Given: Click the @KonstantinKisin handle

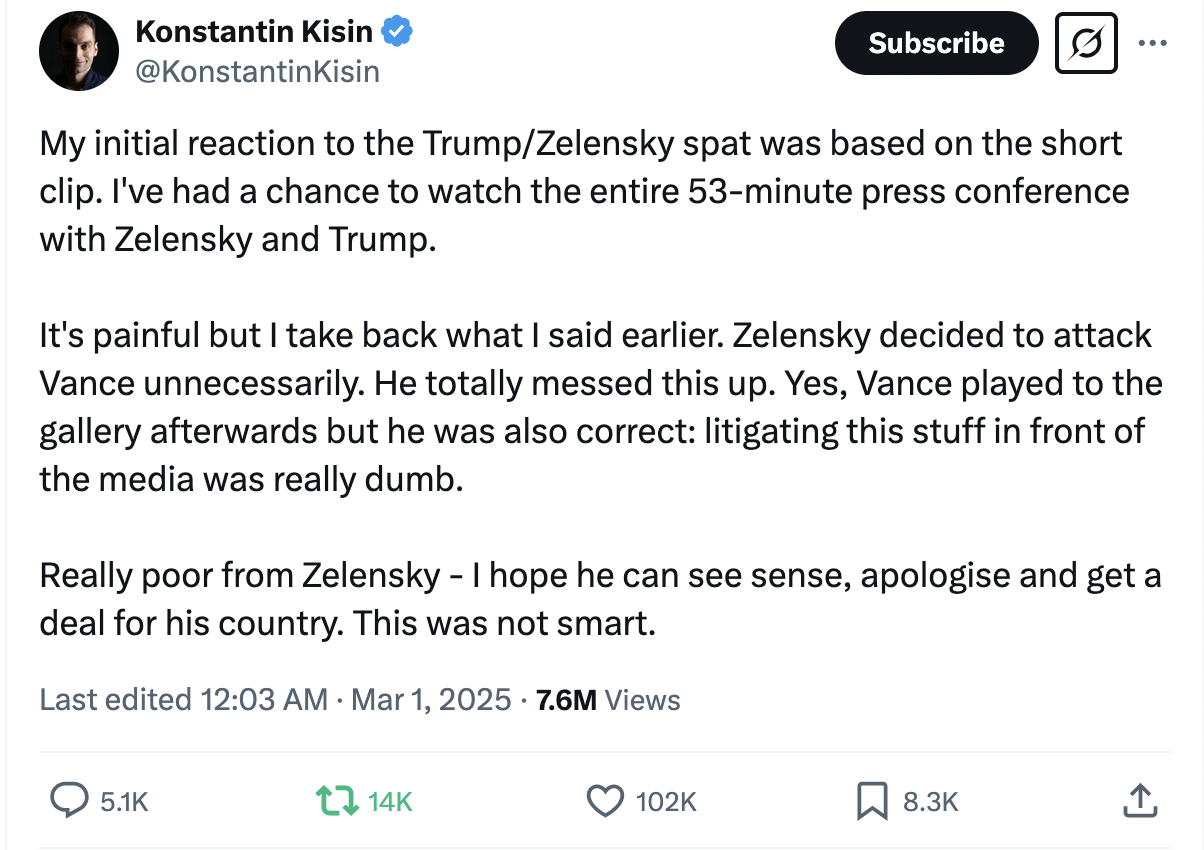Looking at the screenshot, I should point(256,72).
